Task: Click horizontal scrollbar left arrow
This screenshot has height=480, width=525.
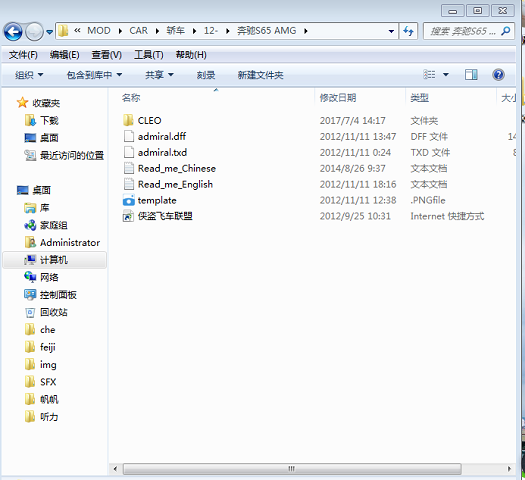Action: point(115,469)
